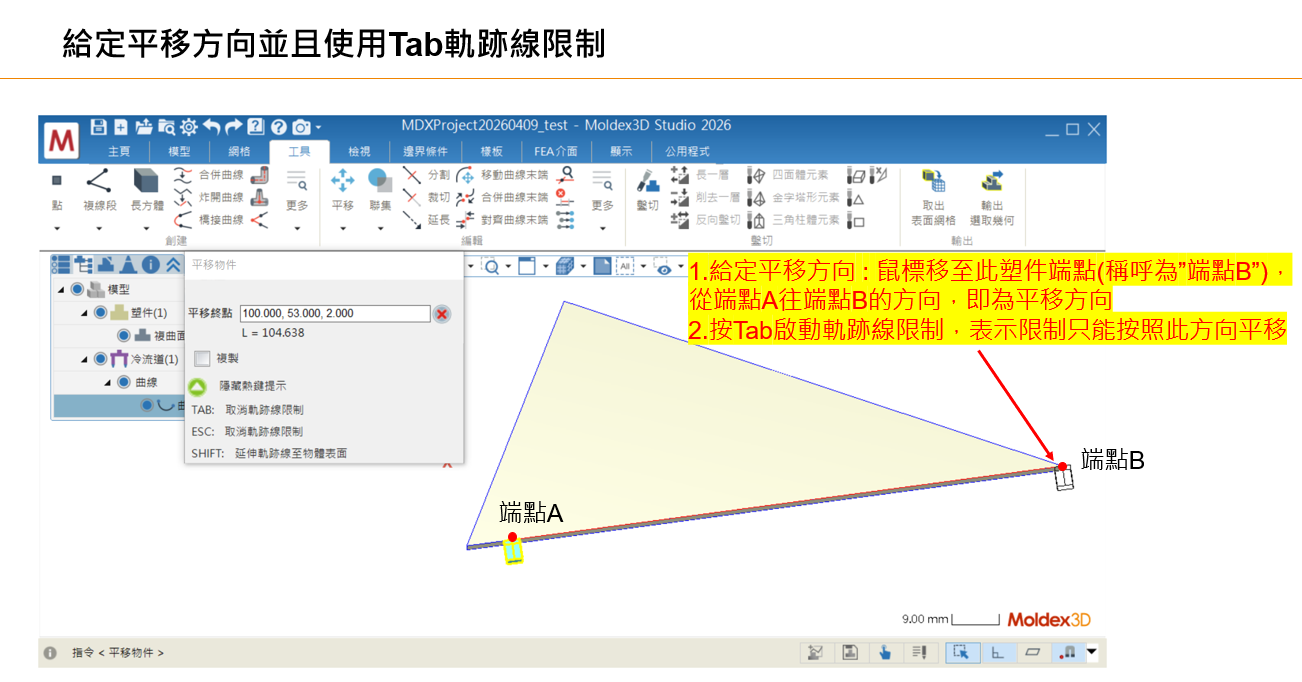The width and height of the screenshot is (1302, 682).
Task: Switch to the 模型 ribbon tab
Action: click(179, 151)
